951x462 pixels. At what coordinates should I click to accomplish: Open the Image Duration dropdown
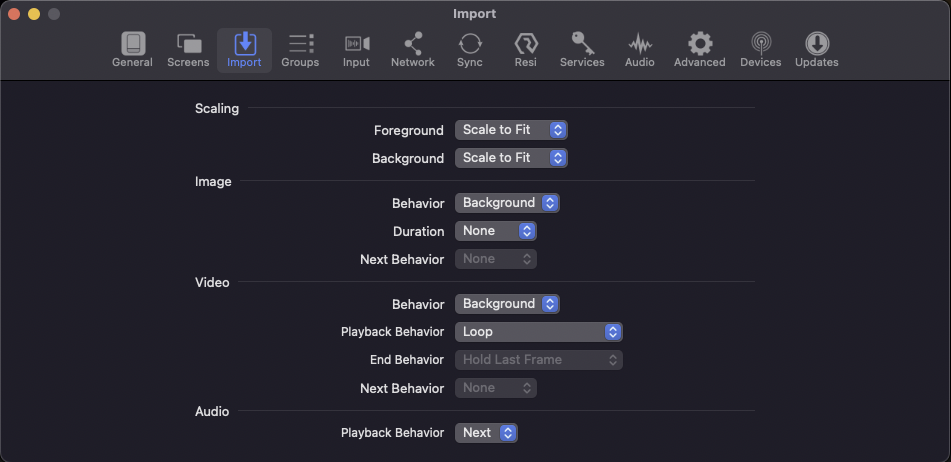pos(496,230)
